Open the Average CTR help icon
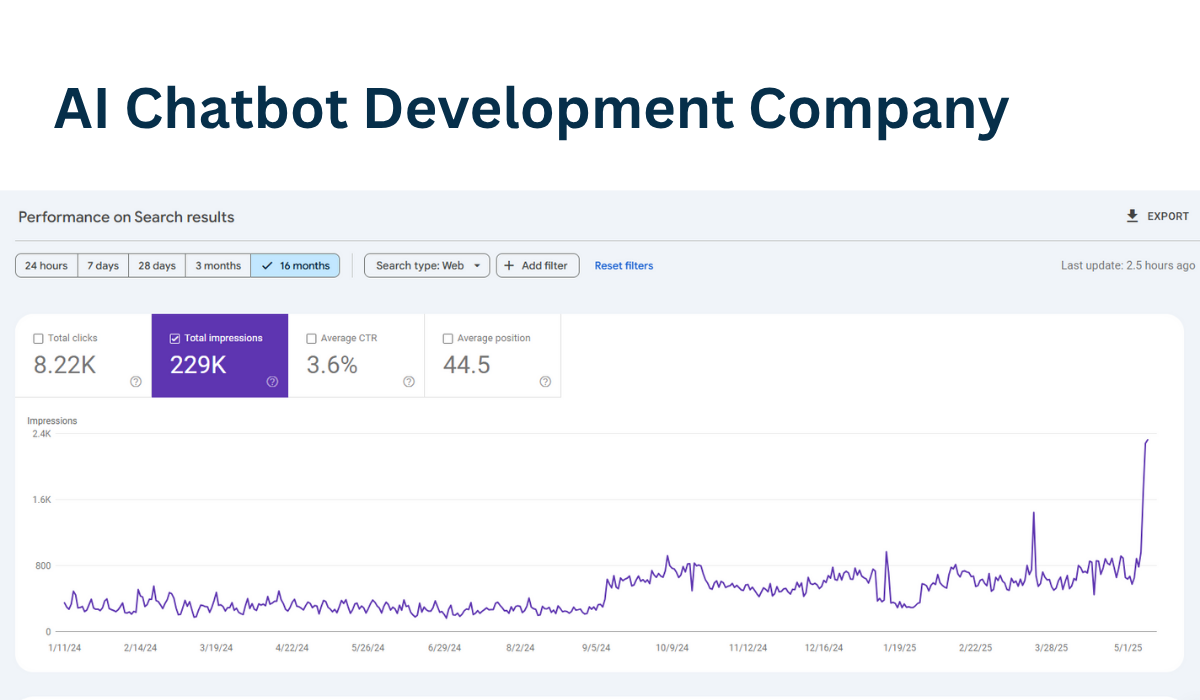Screen dimensions: 1200x700 [x=409, y=381]
